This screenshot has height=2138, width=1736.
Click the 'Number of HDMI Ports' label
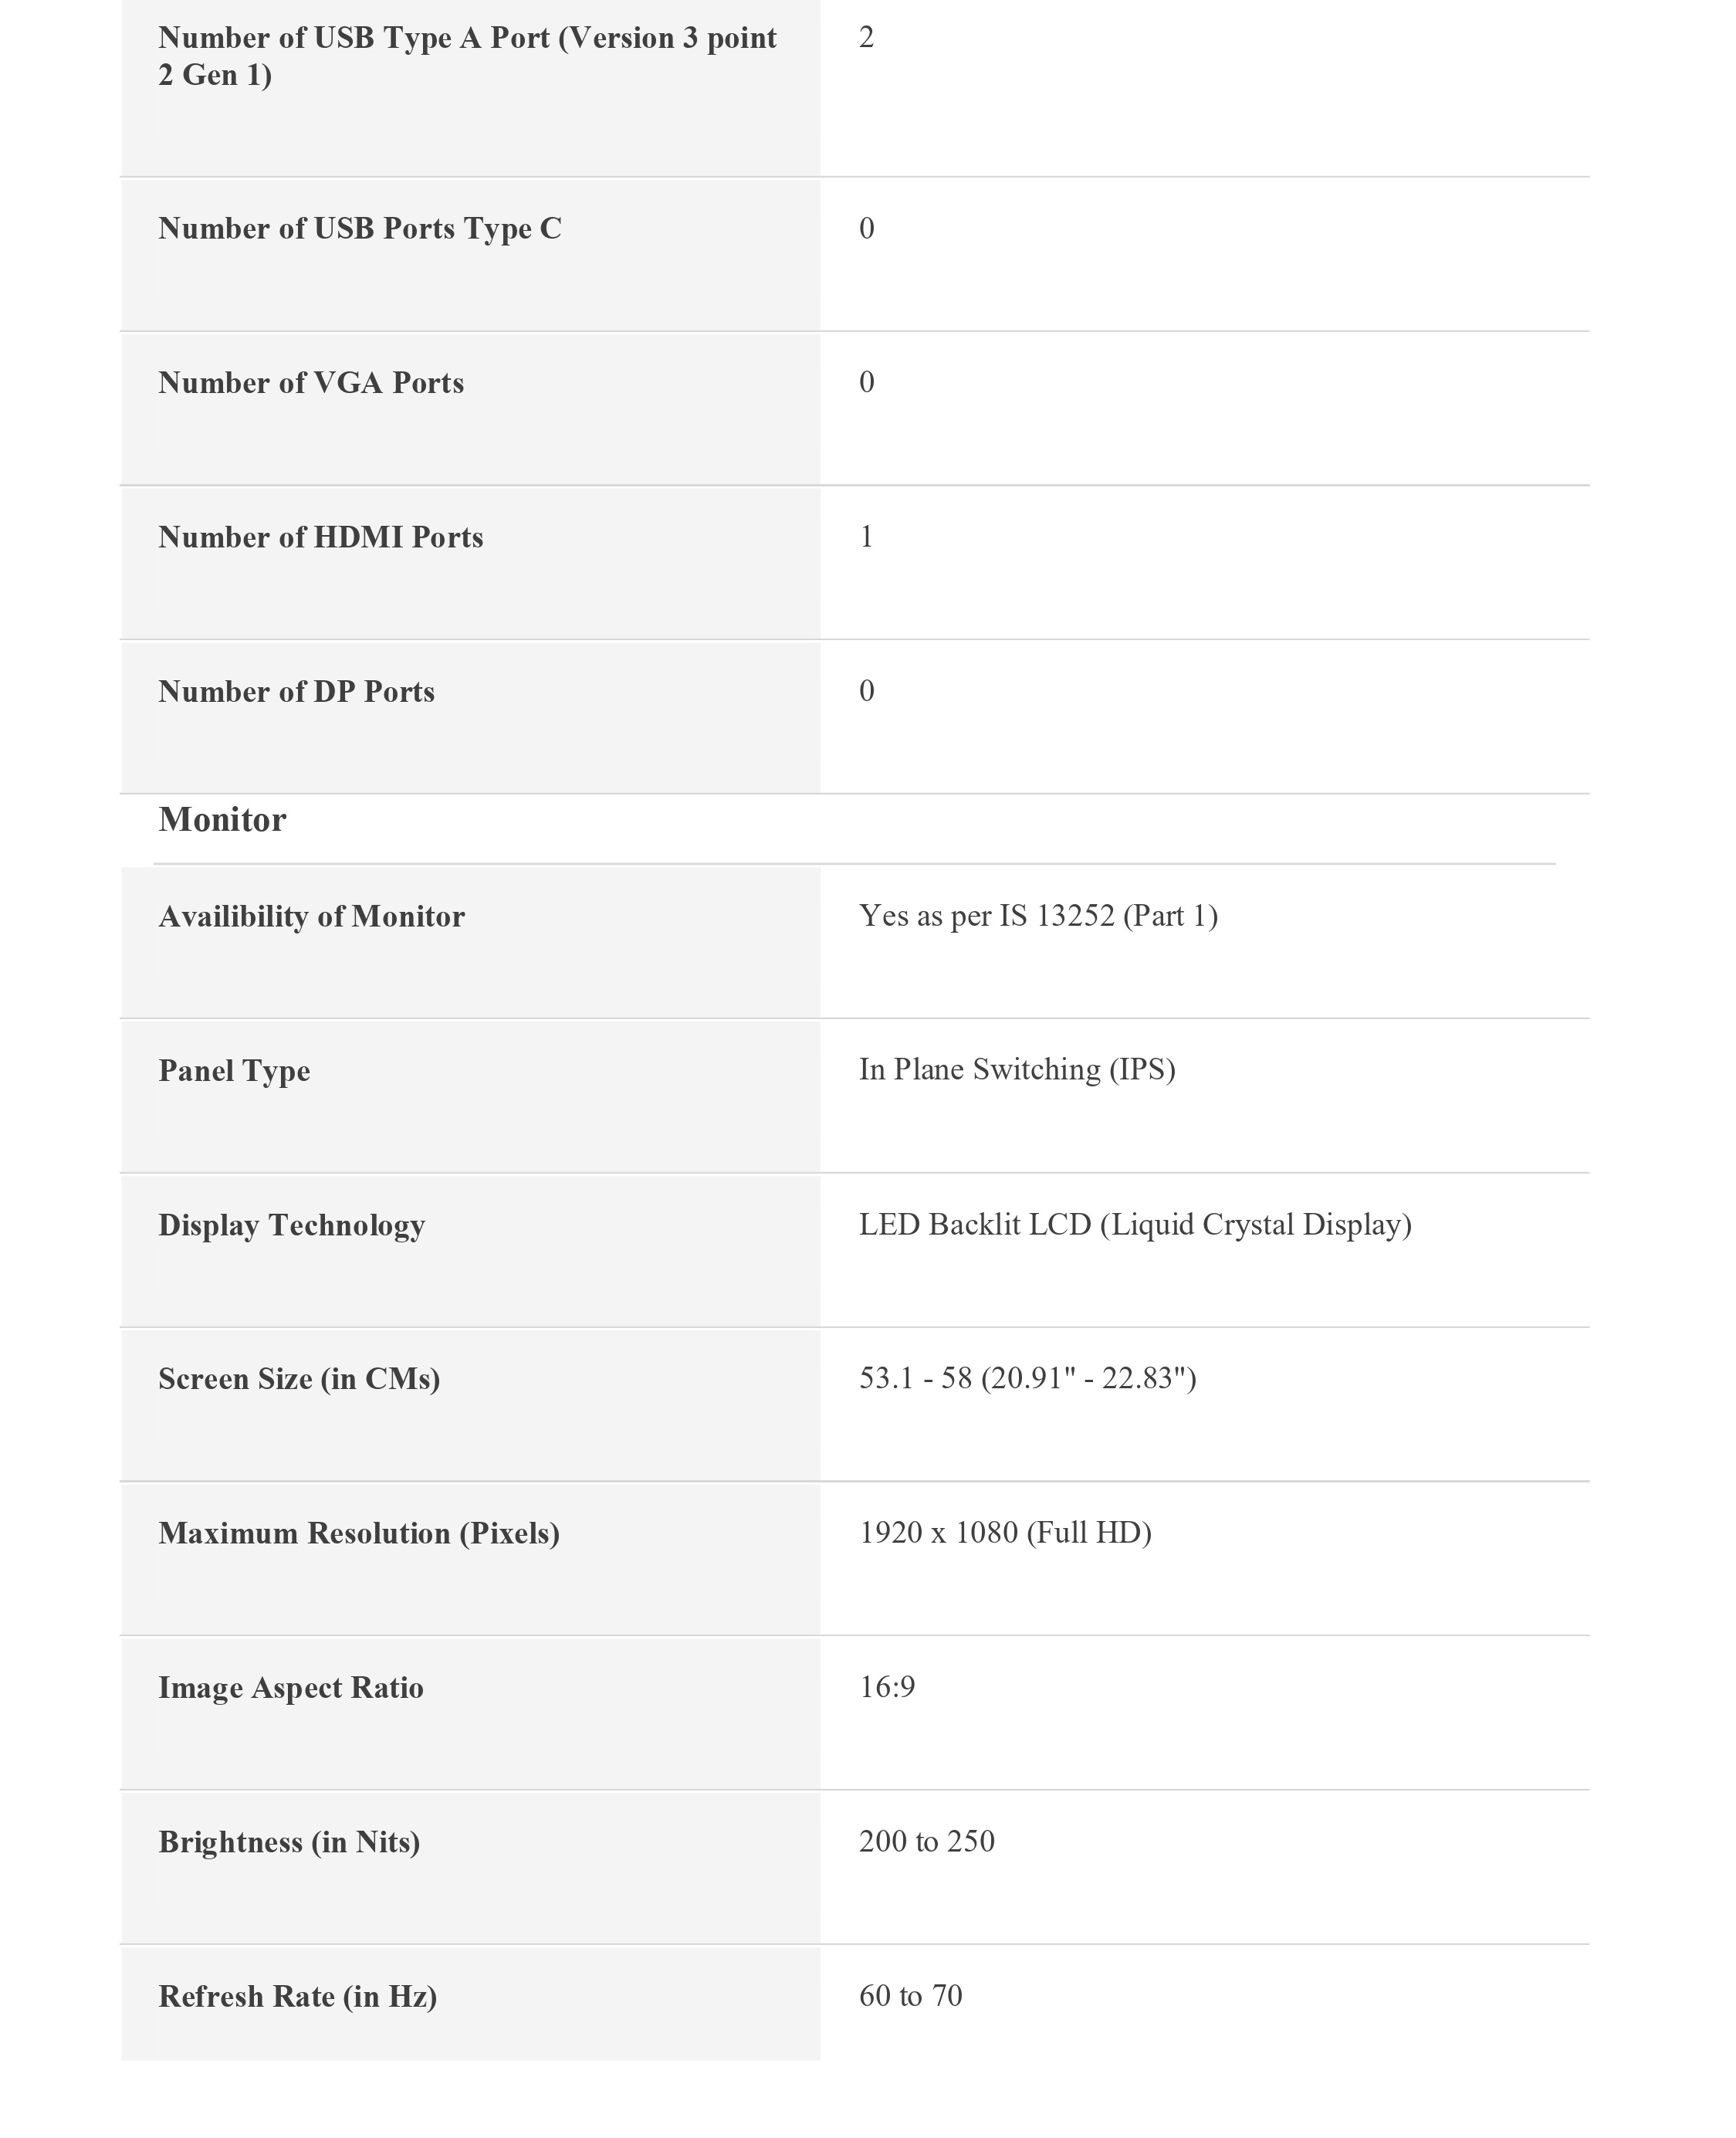320,537
